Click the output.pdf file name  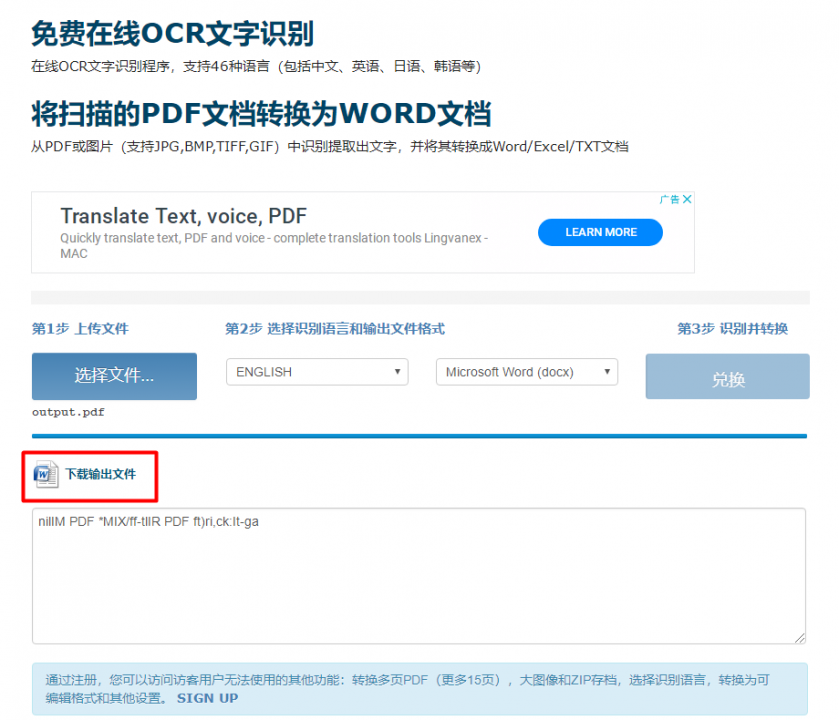tap(68, 412)
